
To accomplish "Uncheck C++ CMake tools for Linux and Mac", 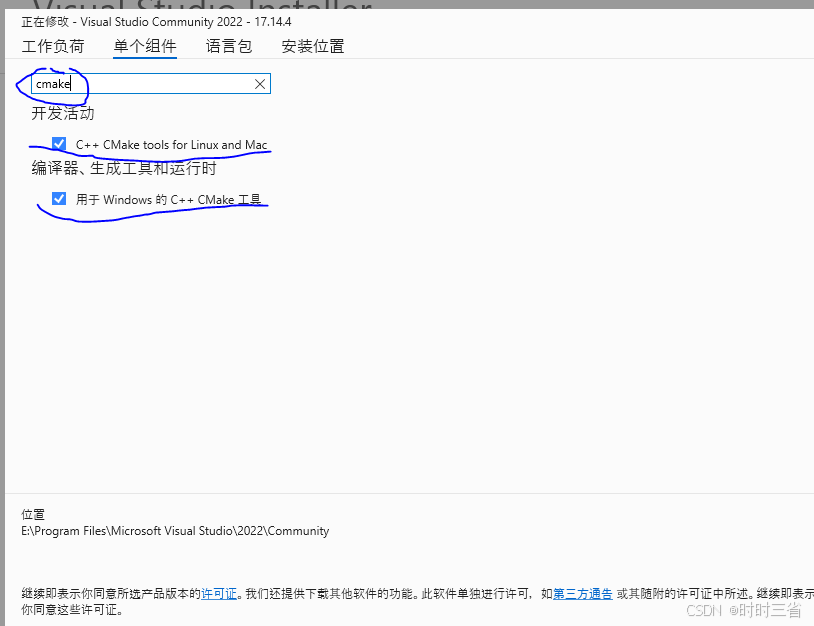I will 59,144.
